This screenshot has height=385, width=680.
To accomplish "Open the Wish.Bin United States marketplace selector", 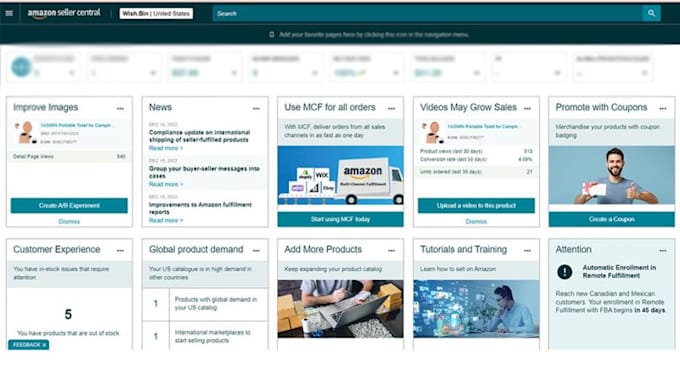I will [156, 13].
